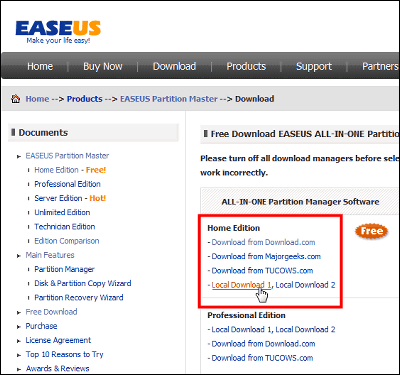Screen dimensions: 400x375
Task: Expand the Purchase arrow in sidebar
Action: 19,326
